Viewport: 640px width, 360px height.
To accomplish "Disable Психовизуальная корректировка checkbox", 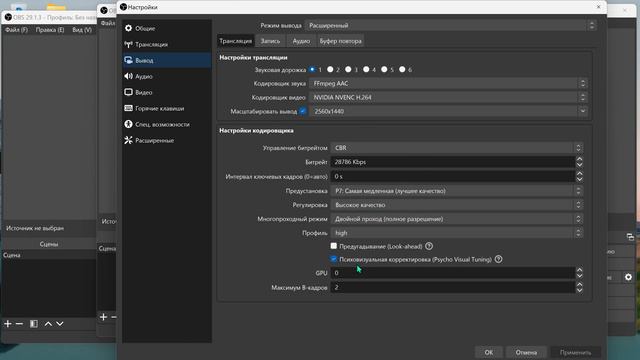I will (x=333, y=259).
